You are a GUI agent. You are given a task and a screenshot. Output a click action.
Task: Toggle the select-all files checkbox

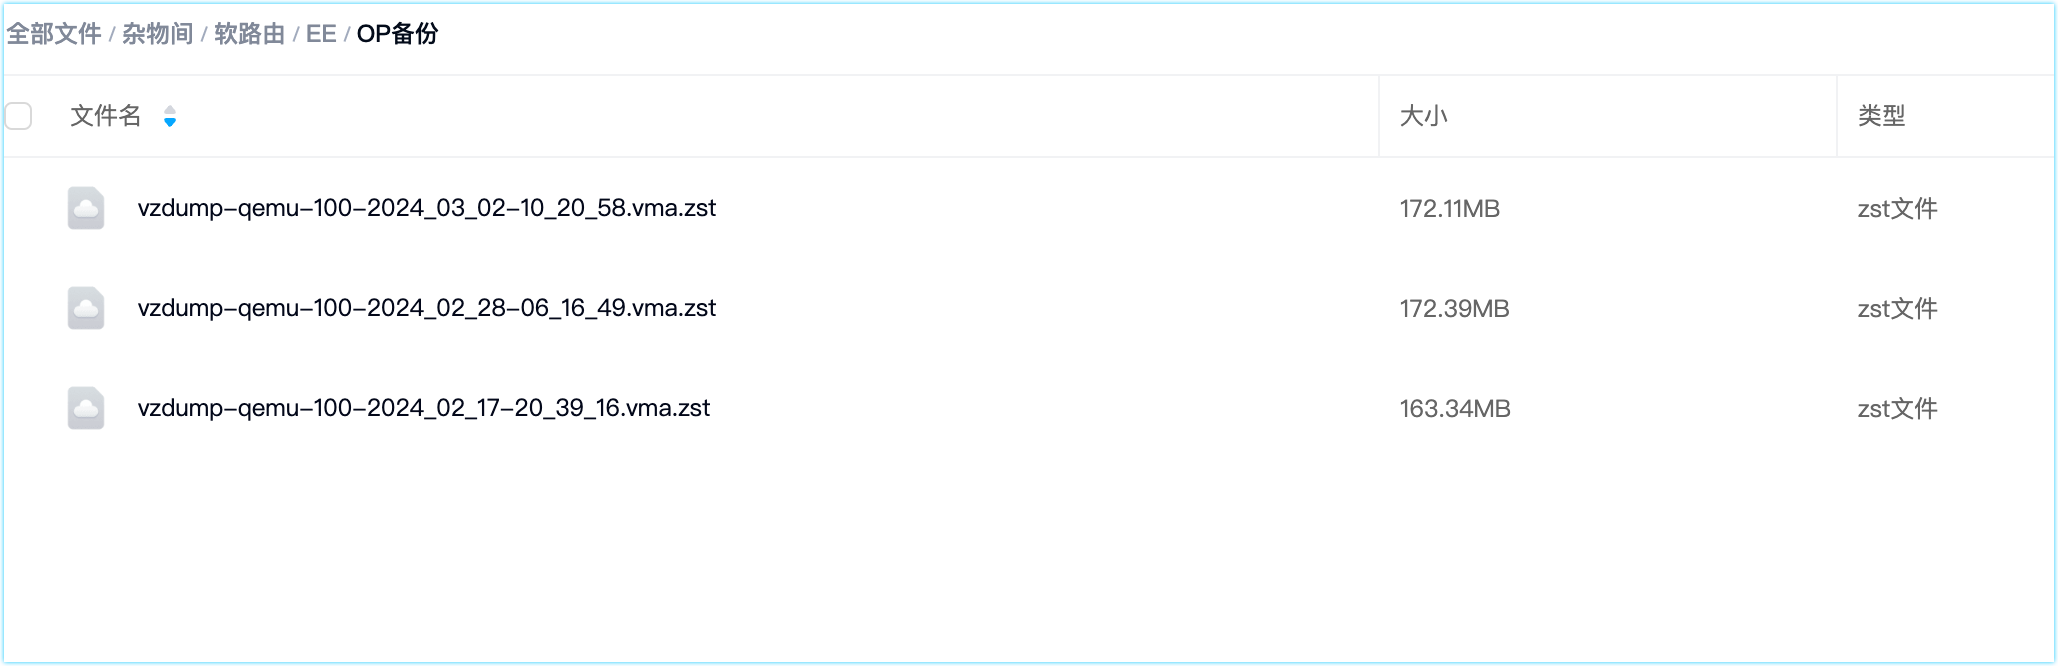[x=19, y=116]
